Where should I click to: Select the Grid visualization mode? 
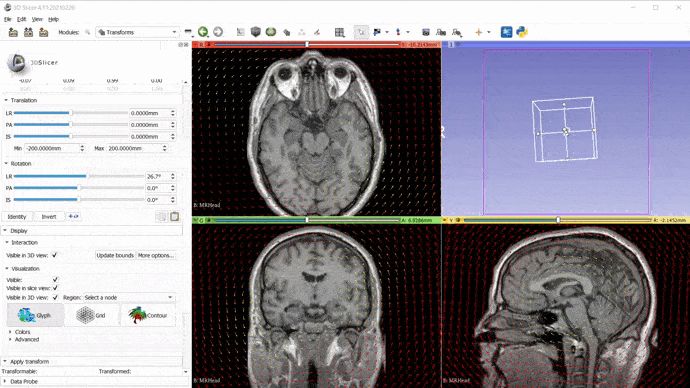tap(92, 315)
